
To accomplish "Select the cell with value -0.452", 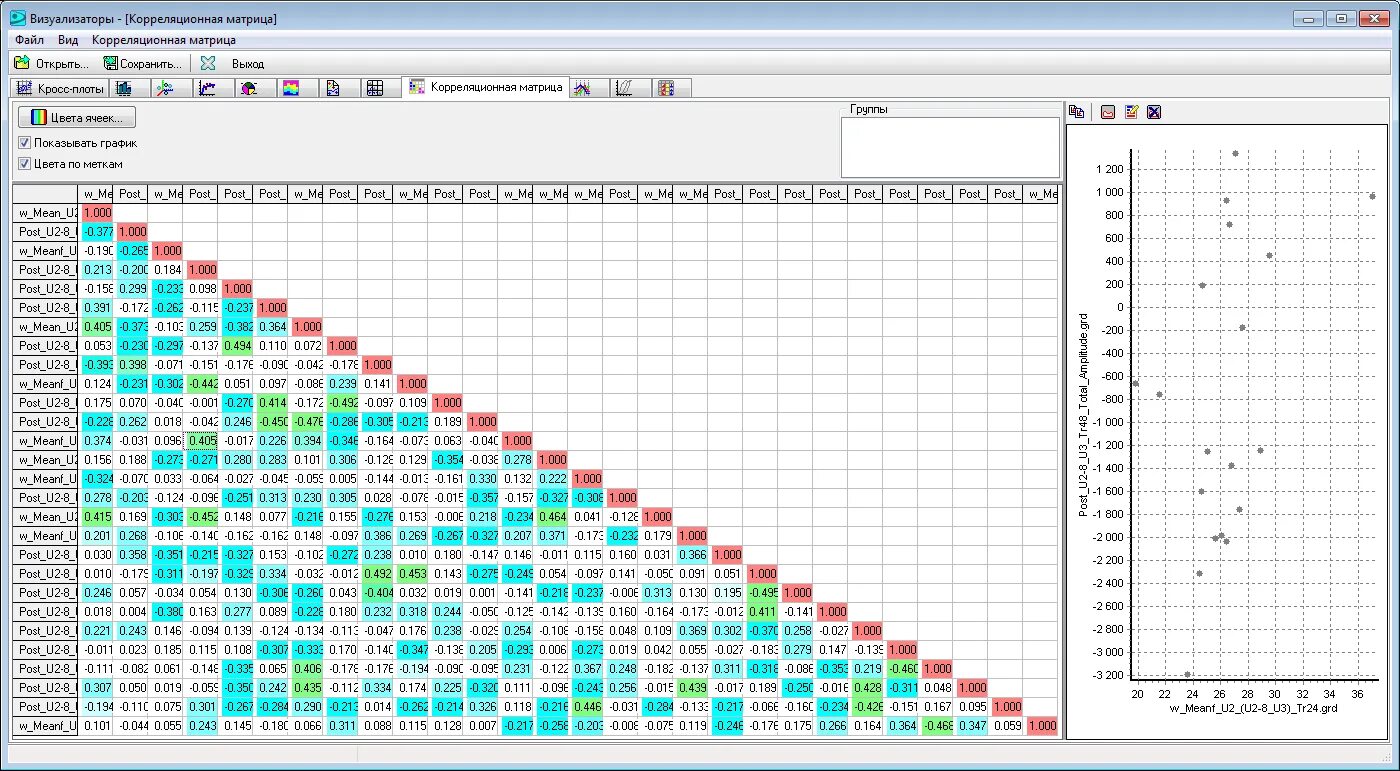I will 200,517.
